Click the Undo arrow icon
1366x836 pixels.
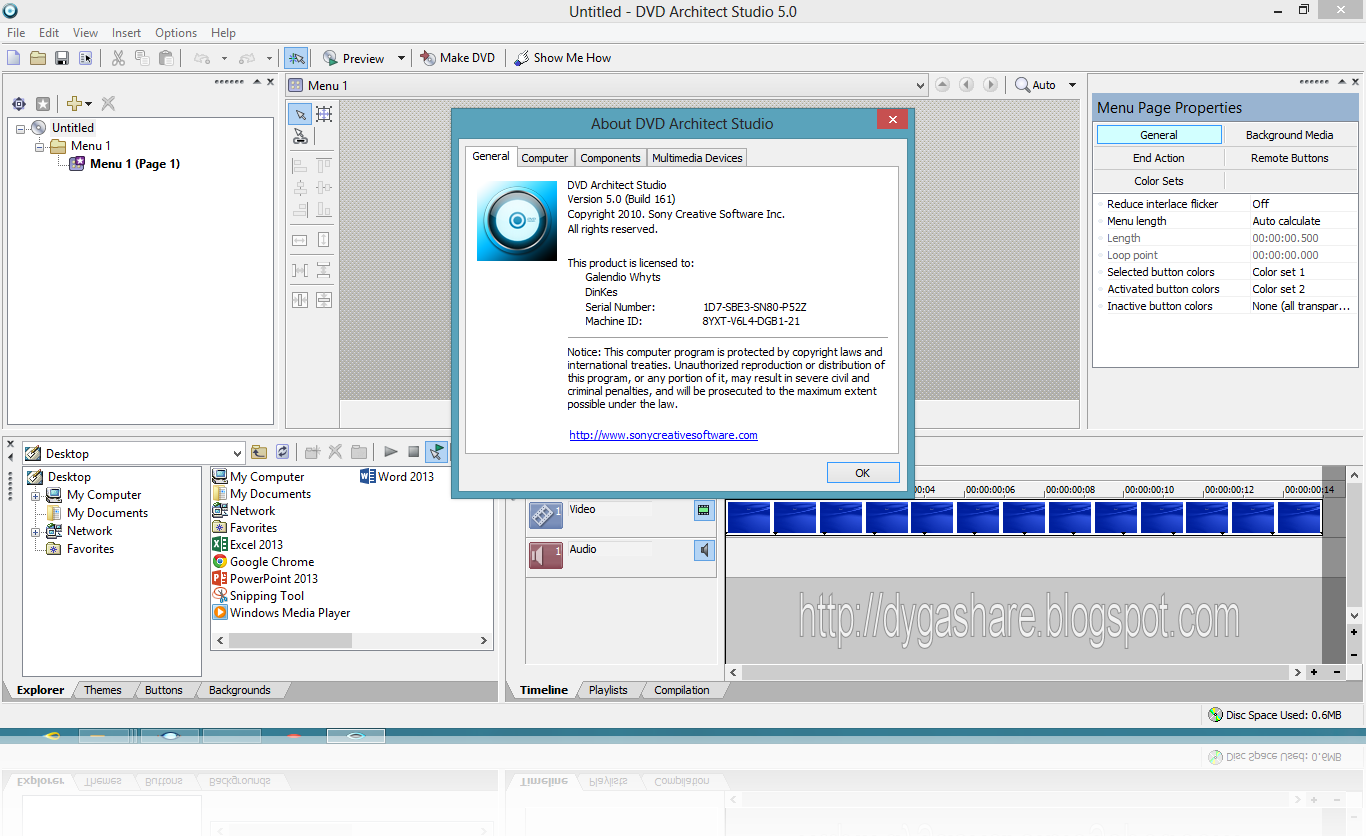coord(202,58)
